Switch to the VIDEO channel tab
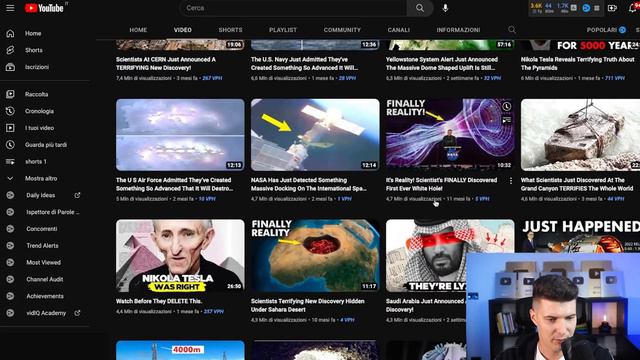 tap(182, 30)
